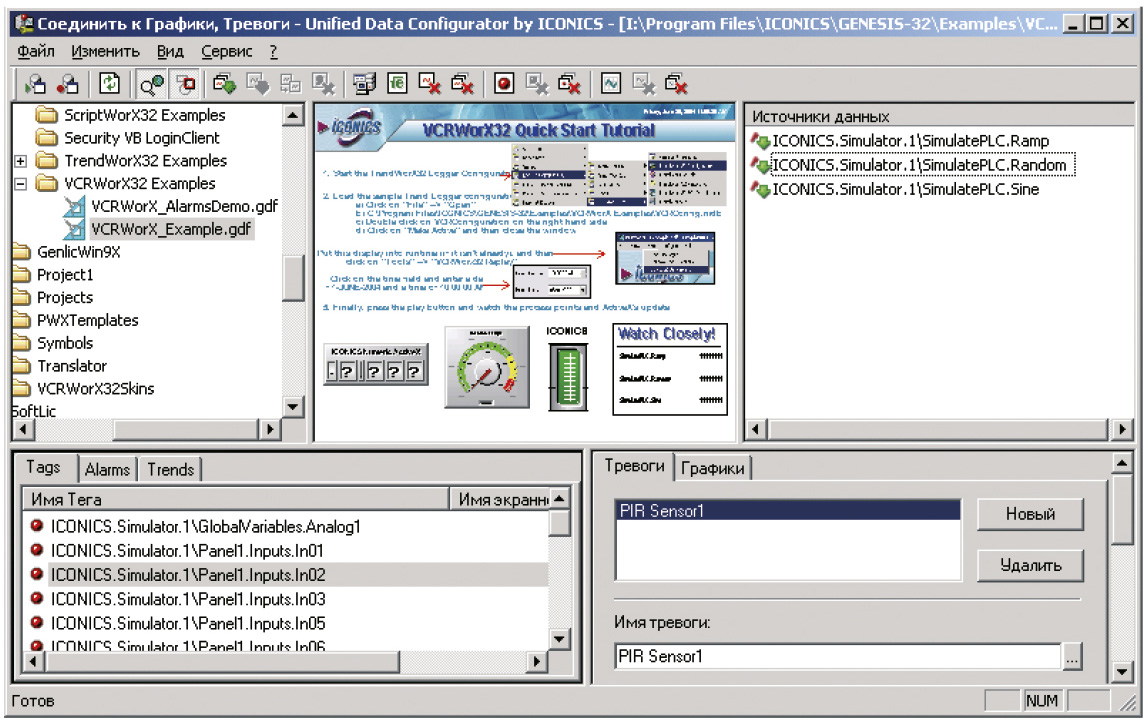1148x722 pixels.
Task: Collapse the VCRWorX32 Examples folder
Action: pos(20,184)
